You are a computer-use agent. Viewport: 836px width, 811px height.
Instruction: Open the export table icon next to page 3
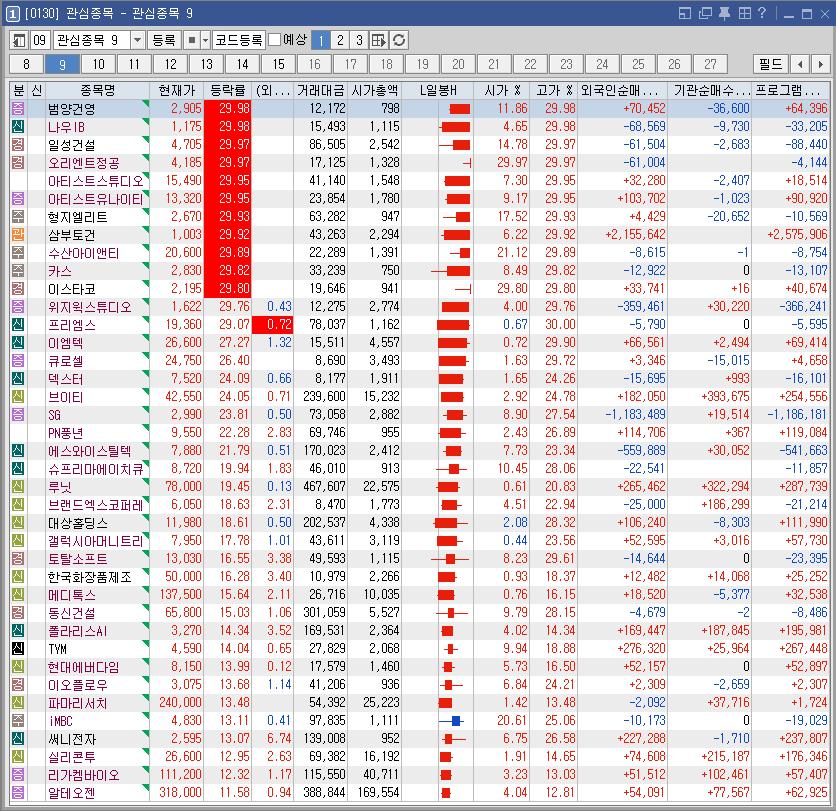(378, 41)
